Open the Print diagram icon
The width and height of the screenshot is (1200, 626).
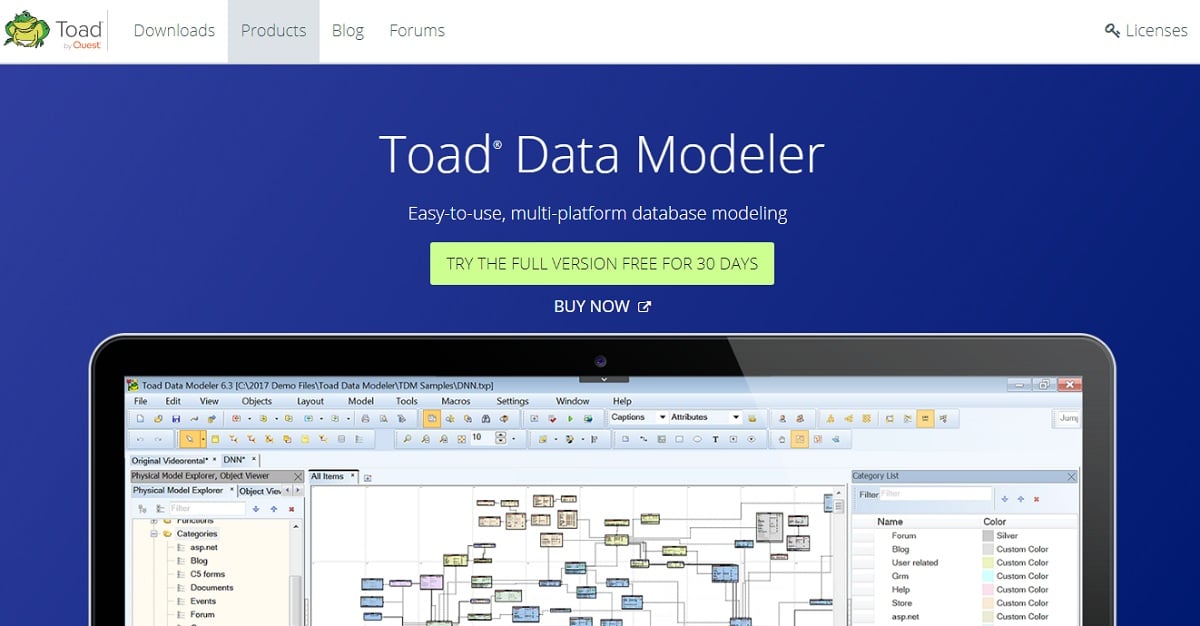(x=363, y=417)
